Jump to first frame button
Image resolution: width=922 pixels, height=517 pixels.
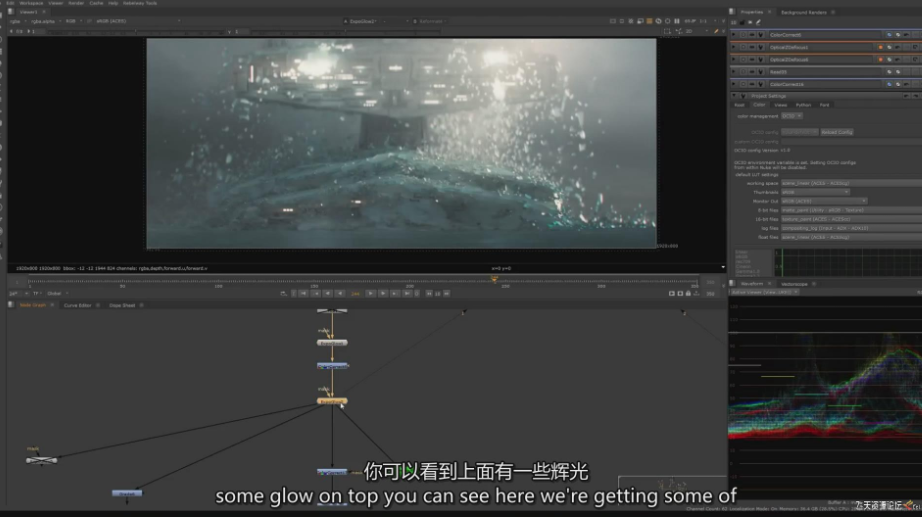(303, 293)
